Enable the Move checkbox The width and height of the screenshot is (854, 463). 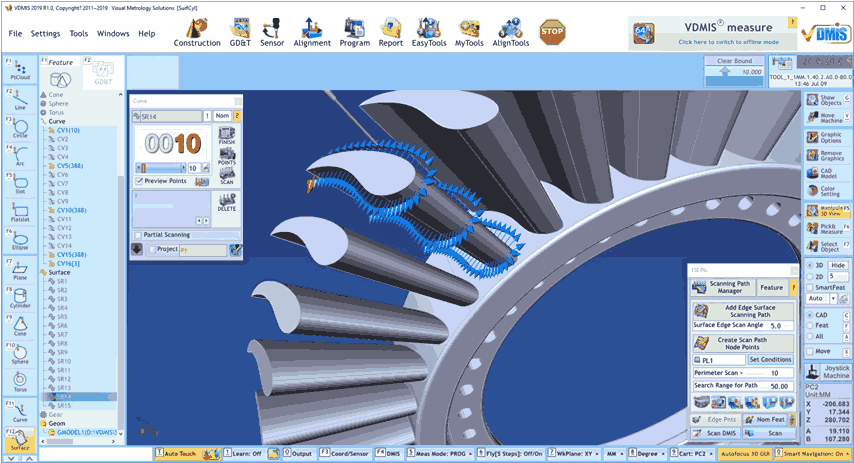(x=810, y=351)
